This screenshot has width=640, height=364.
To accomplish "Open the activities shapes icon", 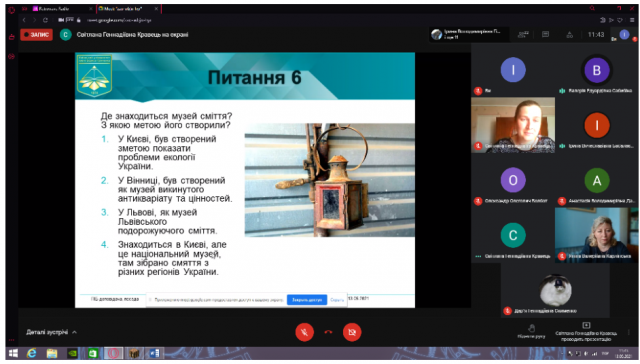I will (569, 35).
